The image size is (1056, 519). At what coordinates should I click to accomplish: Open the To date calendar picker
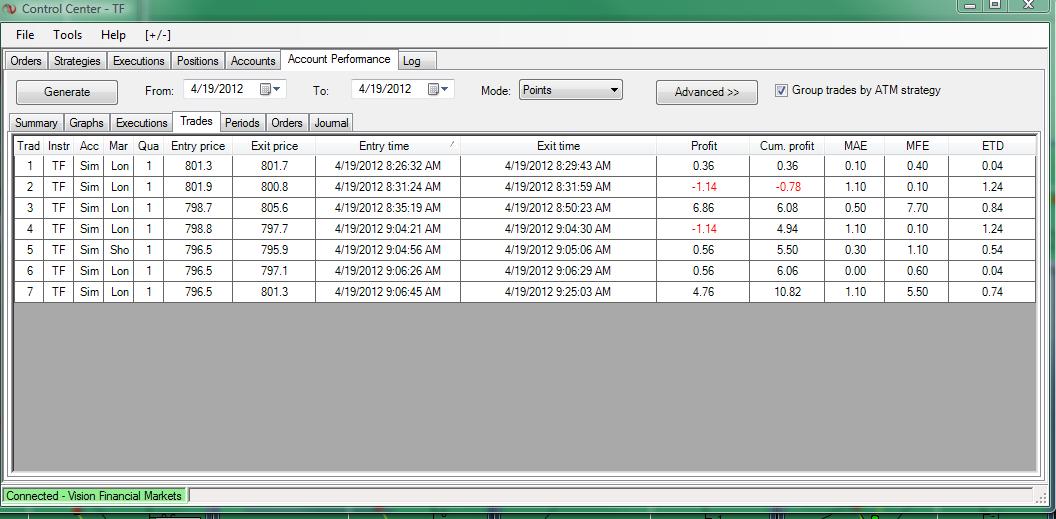pos(438,89)
